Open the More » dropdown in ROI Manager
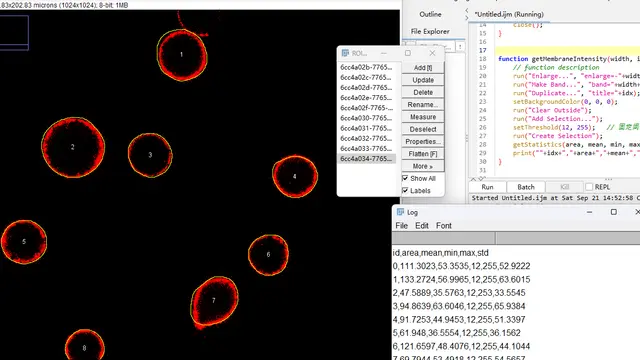640x360 pixels. (x=423, y=166)
